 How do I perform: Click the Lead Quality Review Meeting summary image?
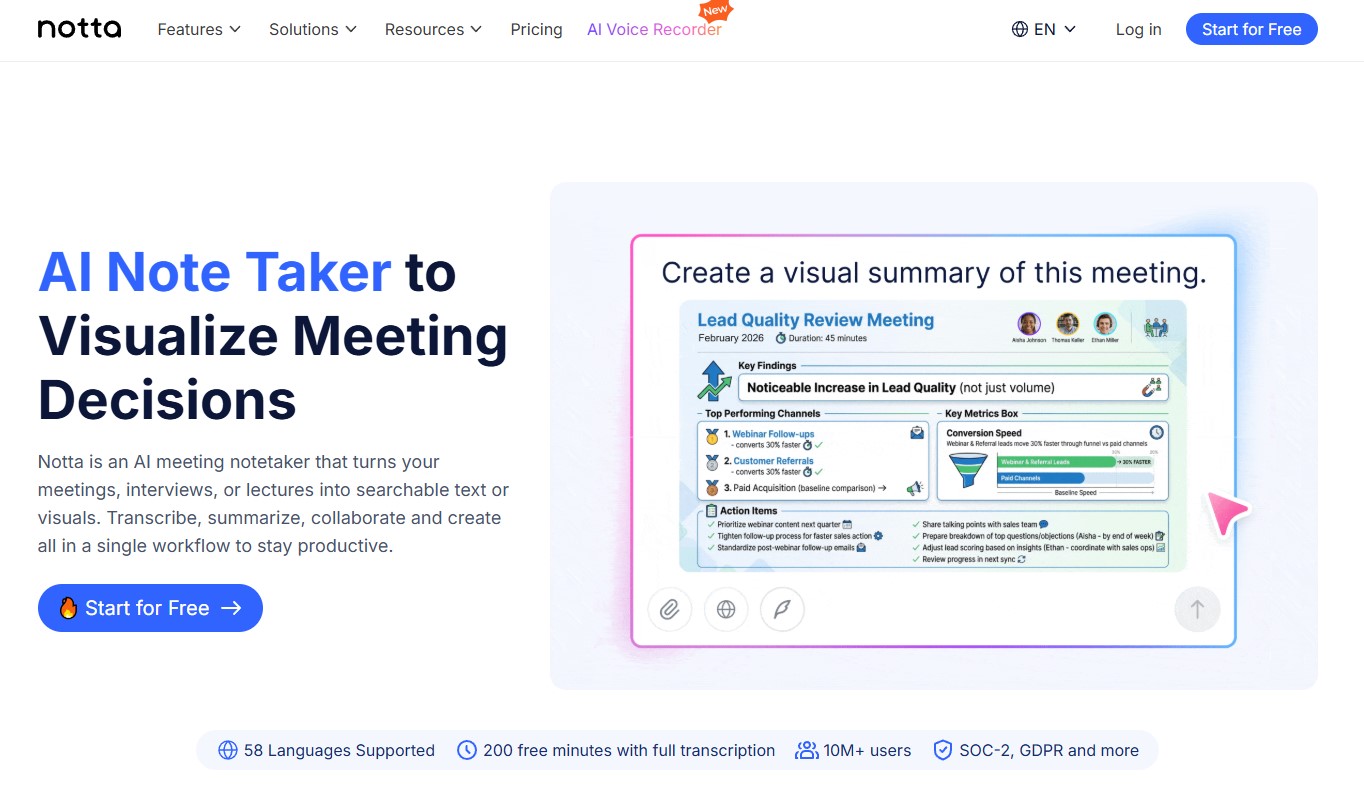pos(932,436)
